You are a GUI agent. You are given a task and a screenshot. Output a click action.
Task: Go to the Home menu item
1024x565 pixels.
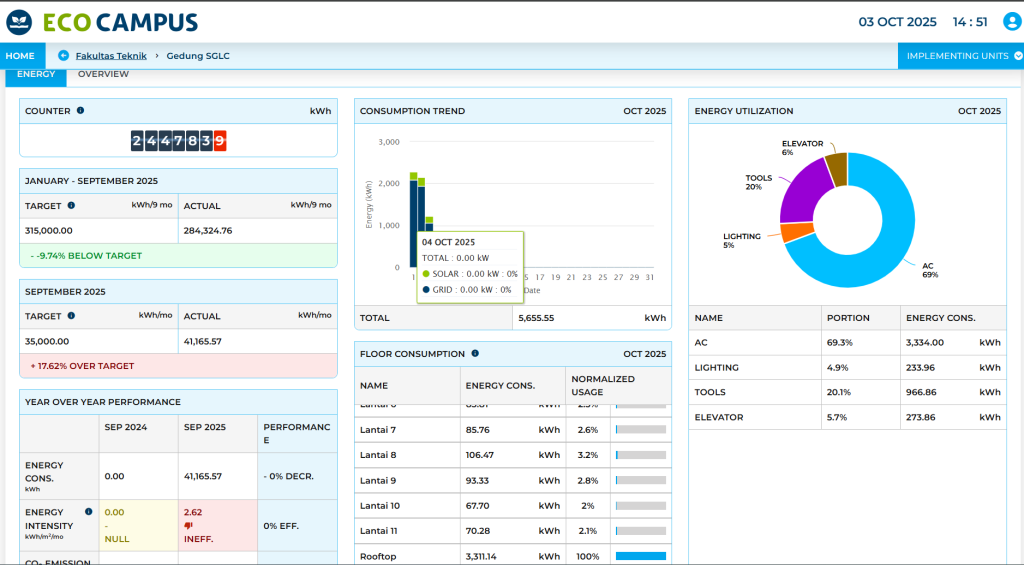click(x=20, y=56)
